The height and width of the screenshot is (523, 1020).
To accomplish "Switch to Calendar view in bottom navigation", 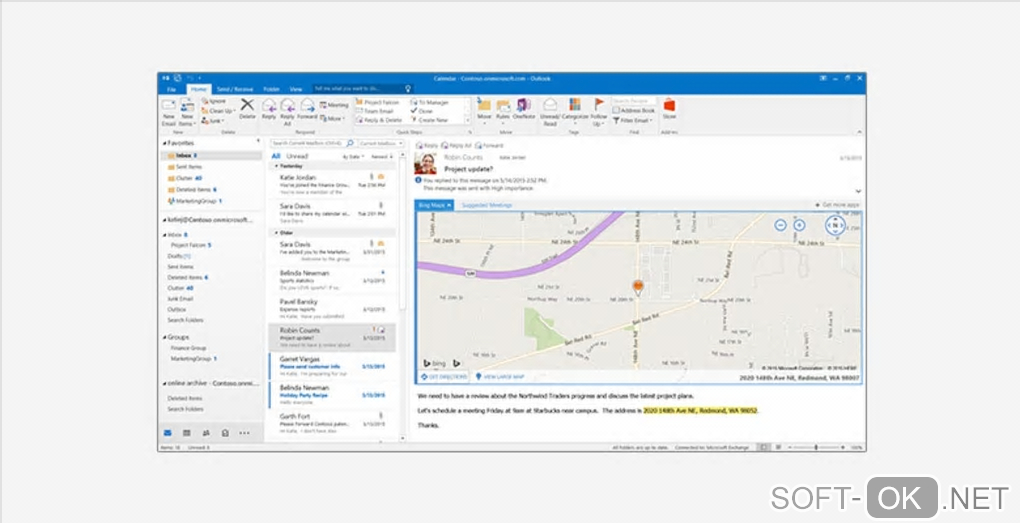I will 187,433.
